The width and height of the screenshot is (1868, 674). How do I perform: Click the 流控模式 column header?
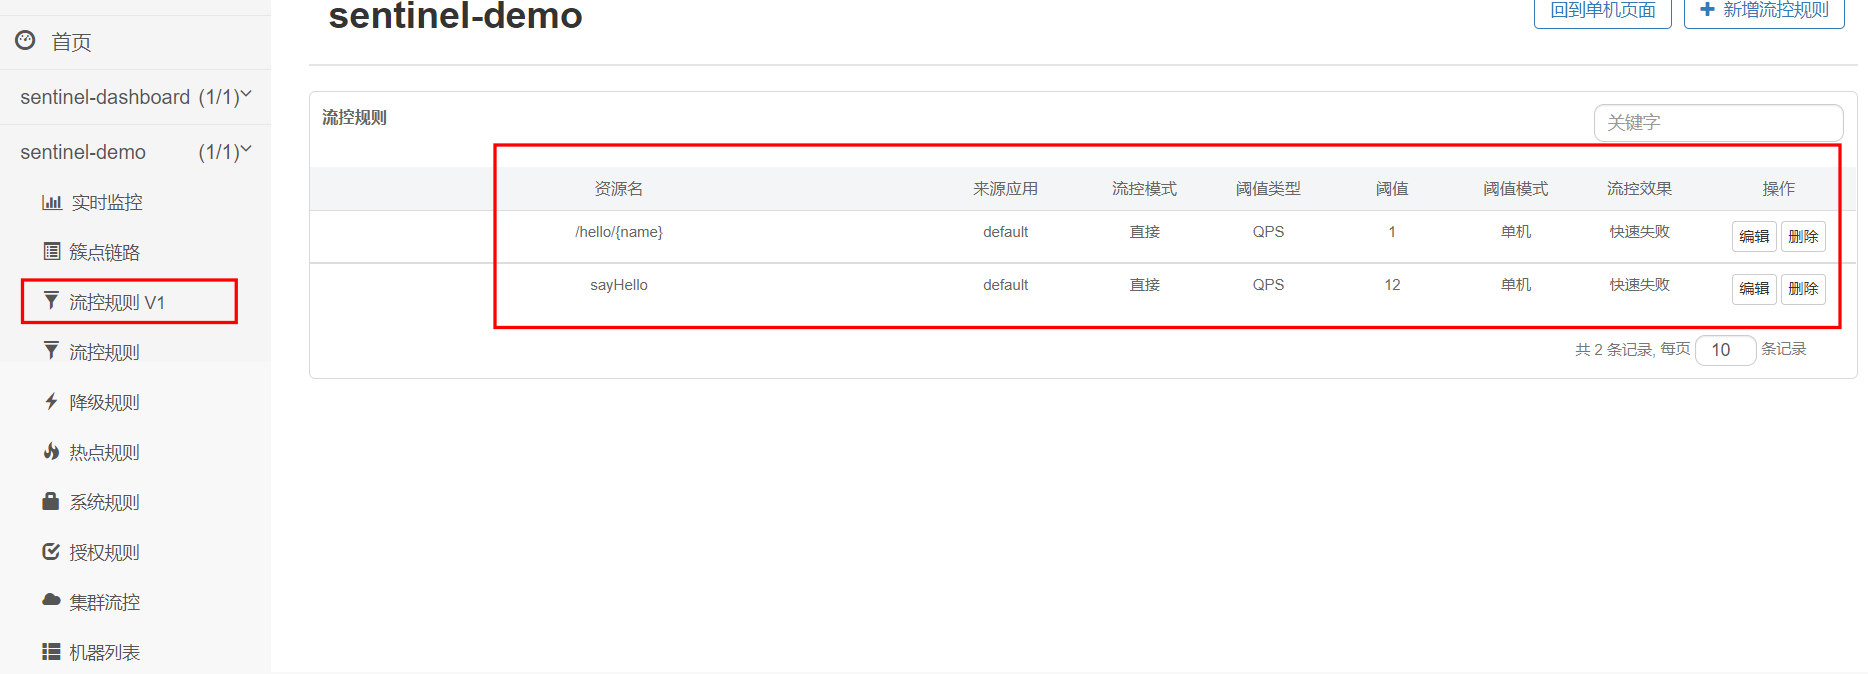coord(1144,189)
